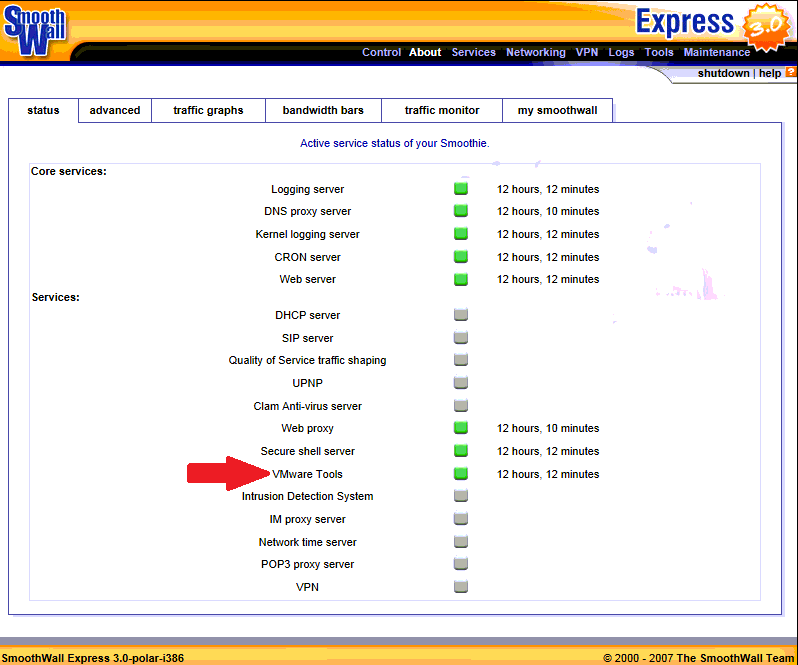Click the Secure shell server label

(307, 451)
